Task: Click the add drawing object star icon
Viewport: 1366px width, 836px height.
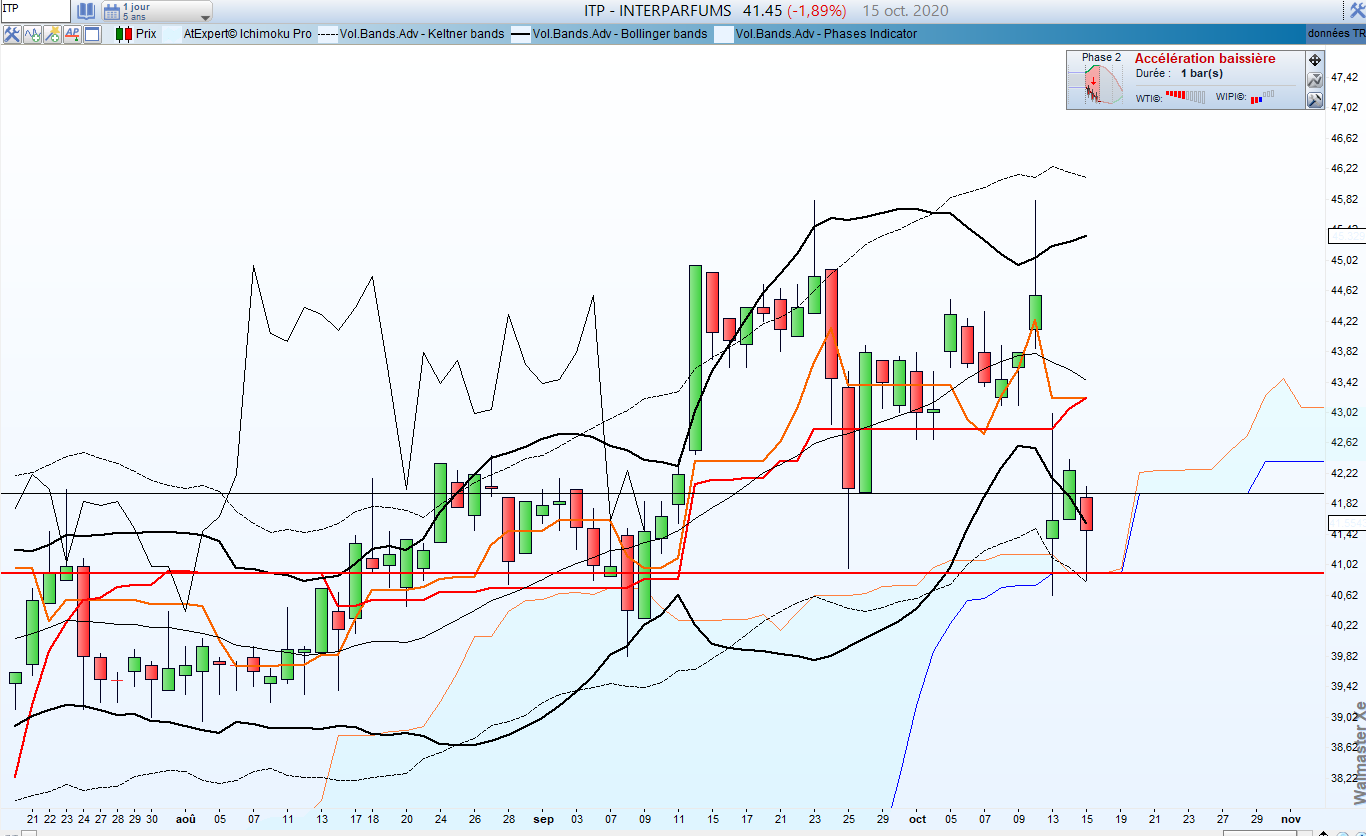Action: click(52, 34)
